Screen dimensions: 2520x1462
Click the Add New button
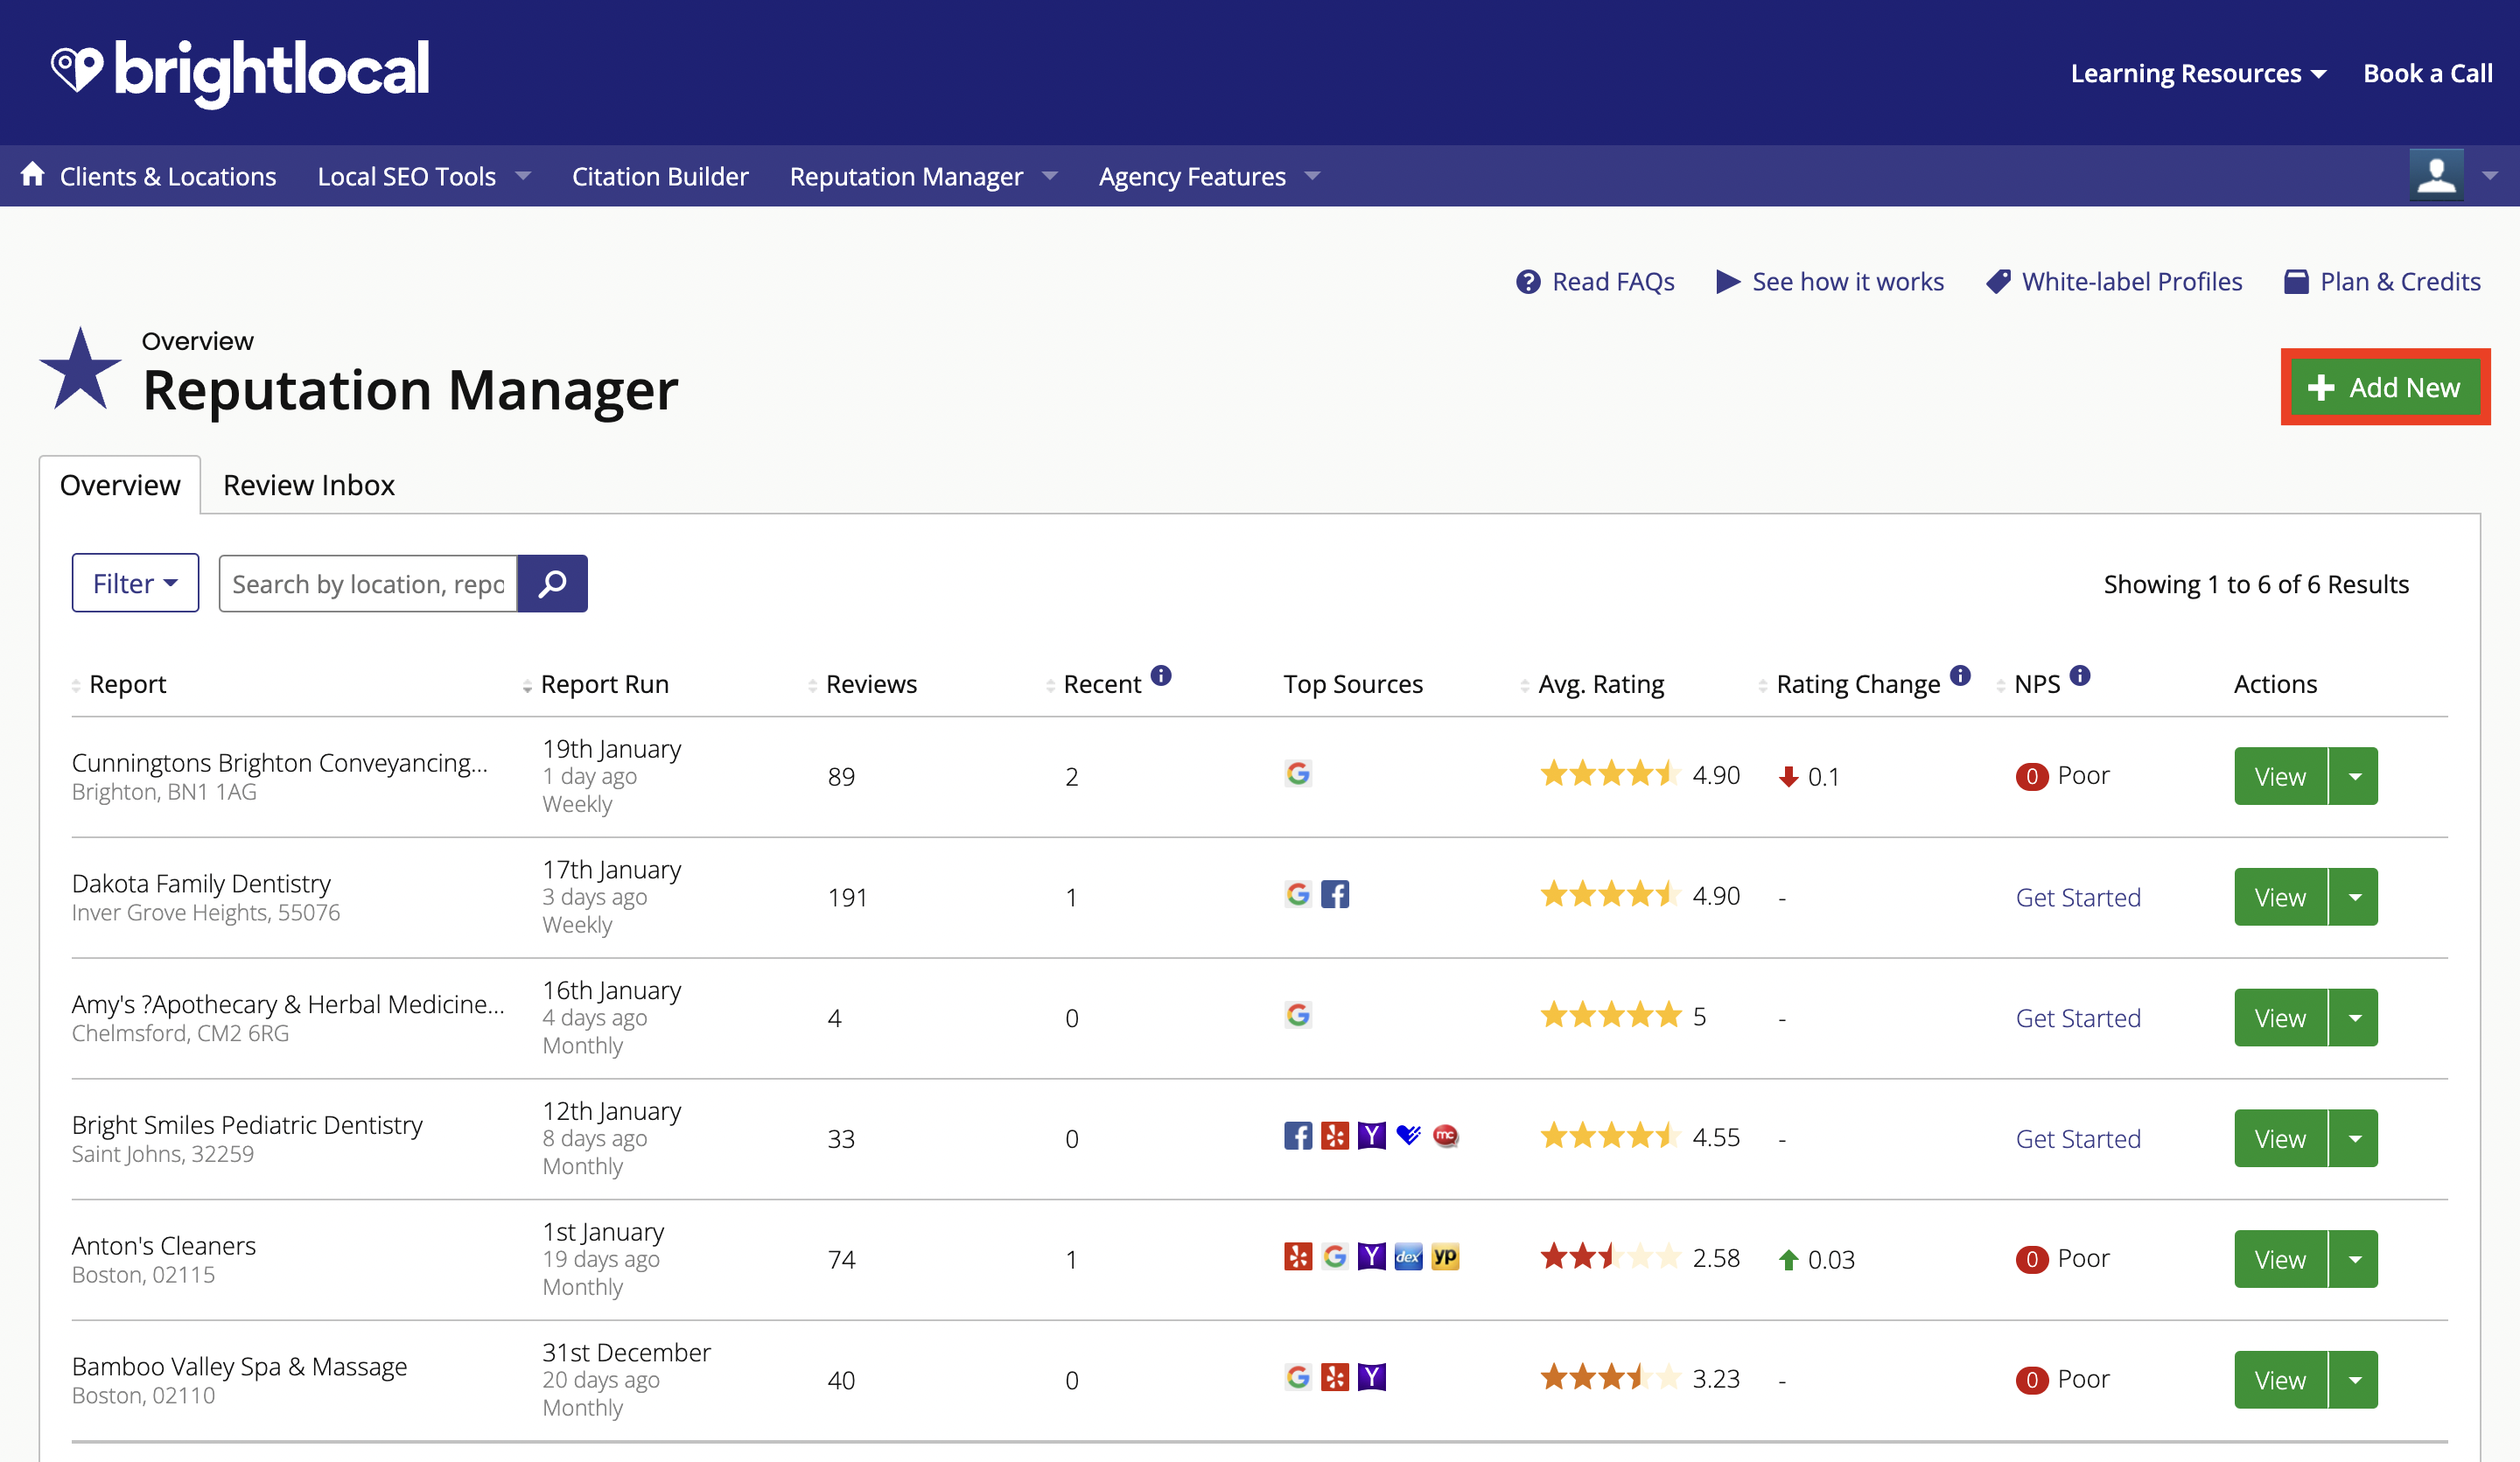point(2385,387)
